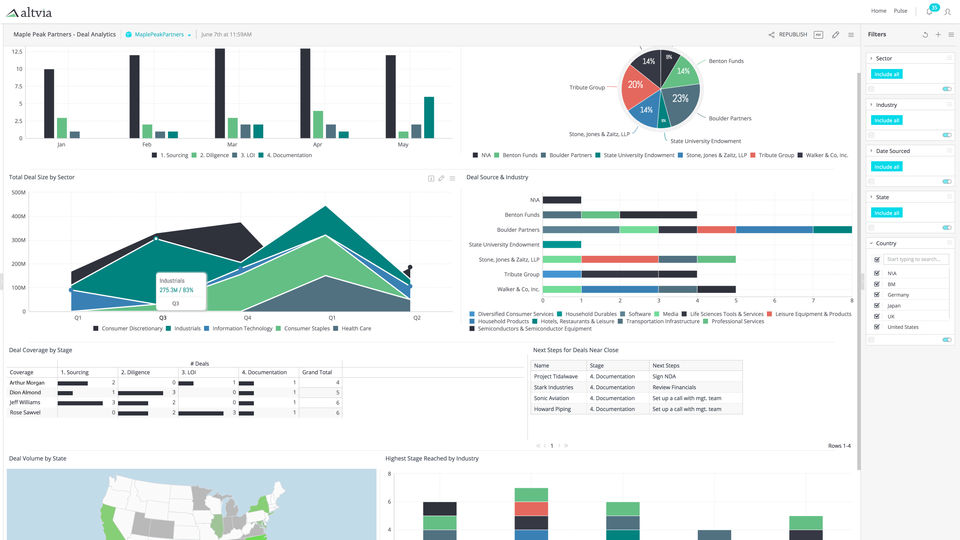The width and height of the screenshot is (960, 540).
Task: Open the MaplePeakPartners dropdown
Action: 159,35
